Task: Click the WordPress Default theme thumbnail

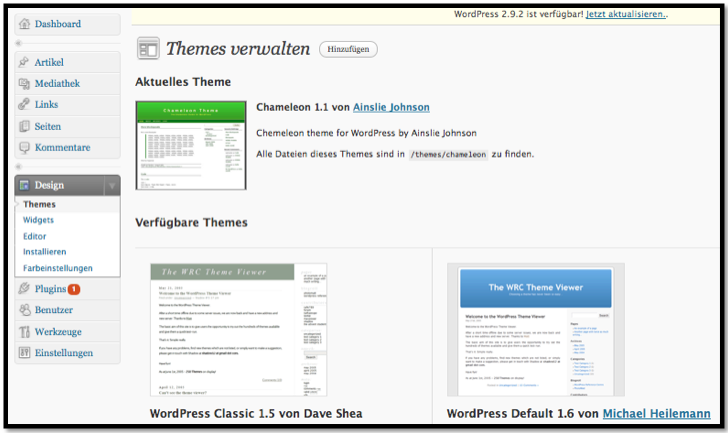Action: click(536, 330)
